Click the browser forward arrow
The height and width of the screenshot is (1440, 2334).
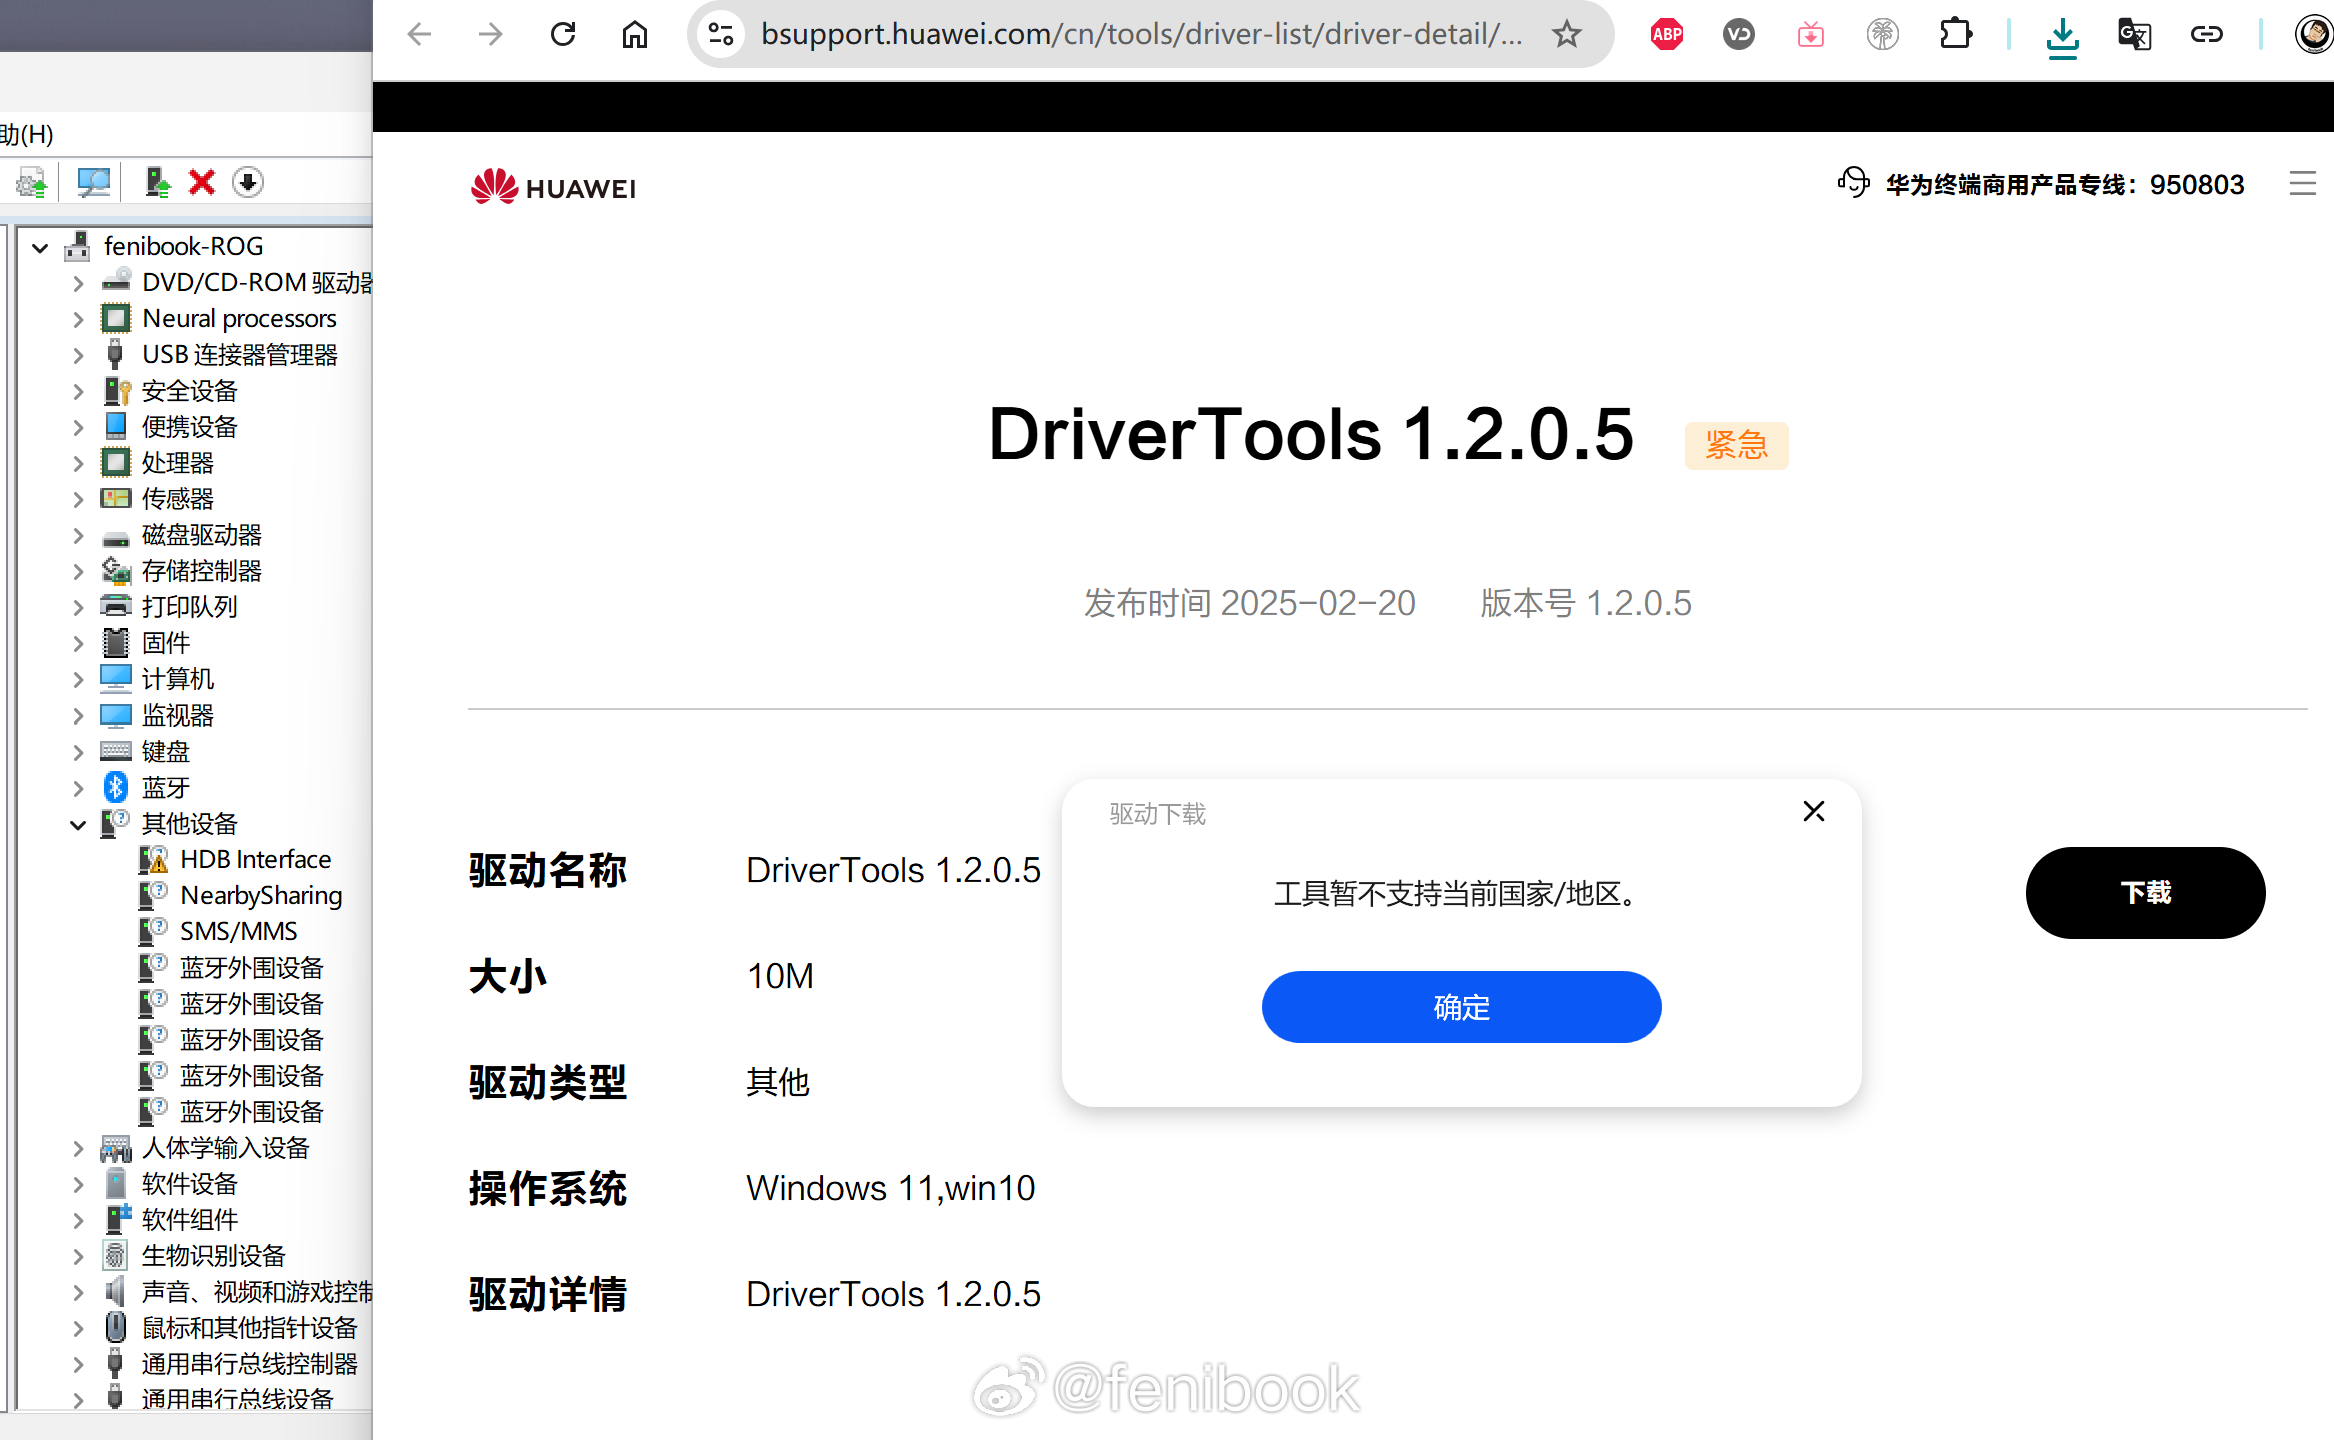pyautogui.click(x=491, y=35)
